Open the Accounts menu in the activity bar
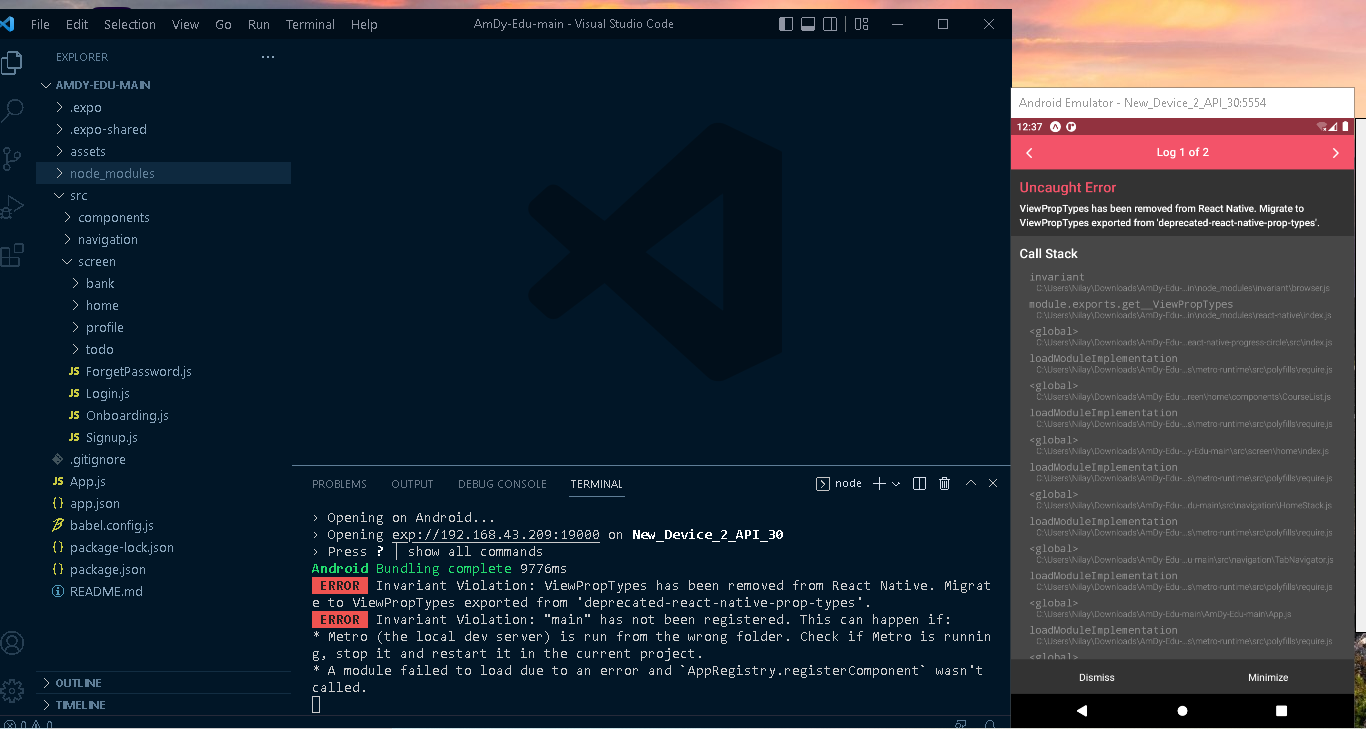 pos(12,643)
